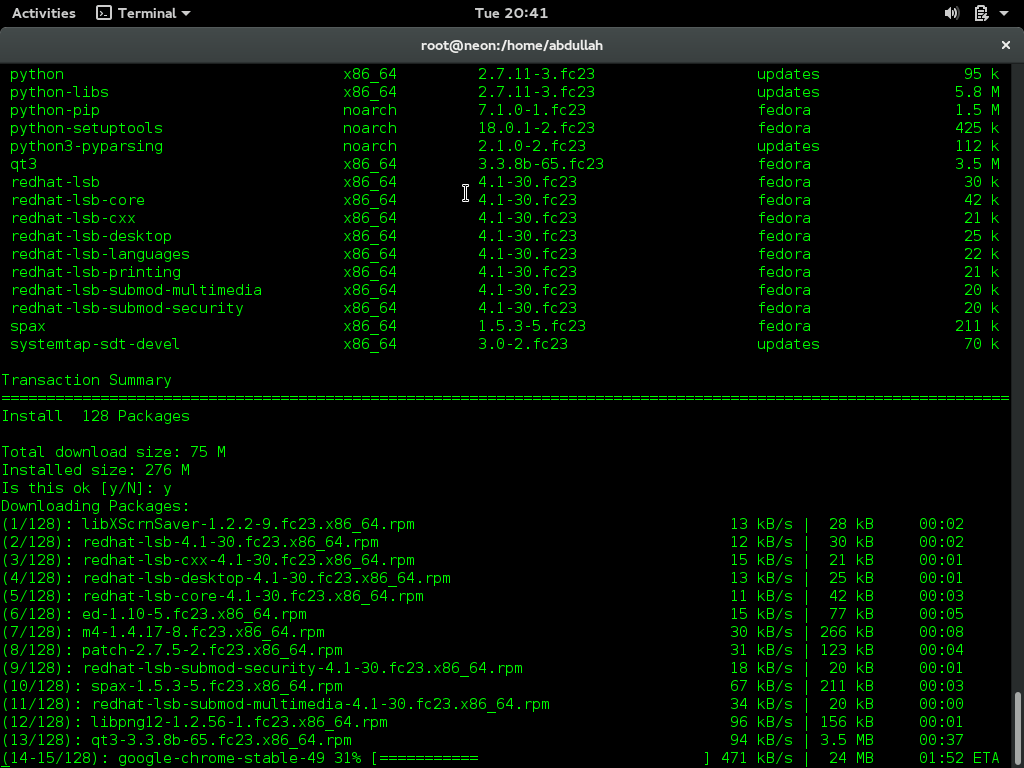Click the python-pip package name
Image resolution: width=1024 pixels, height=768 pixels.
(x=55, y=110)
